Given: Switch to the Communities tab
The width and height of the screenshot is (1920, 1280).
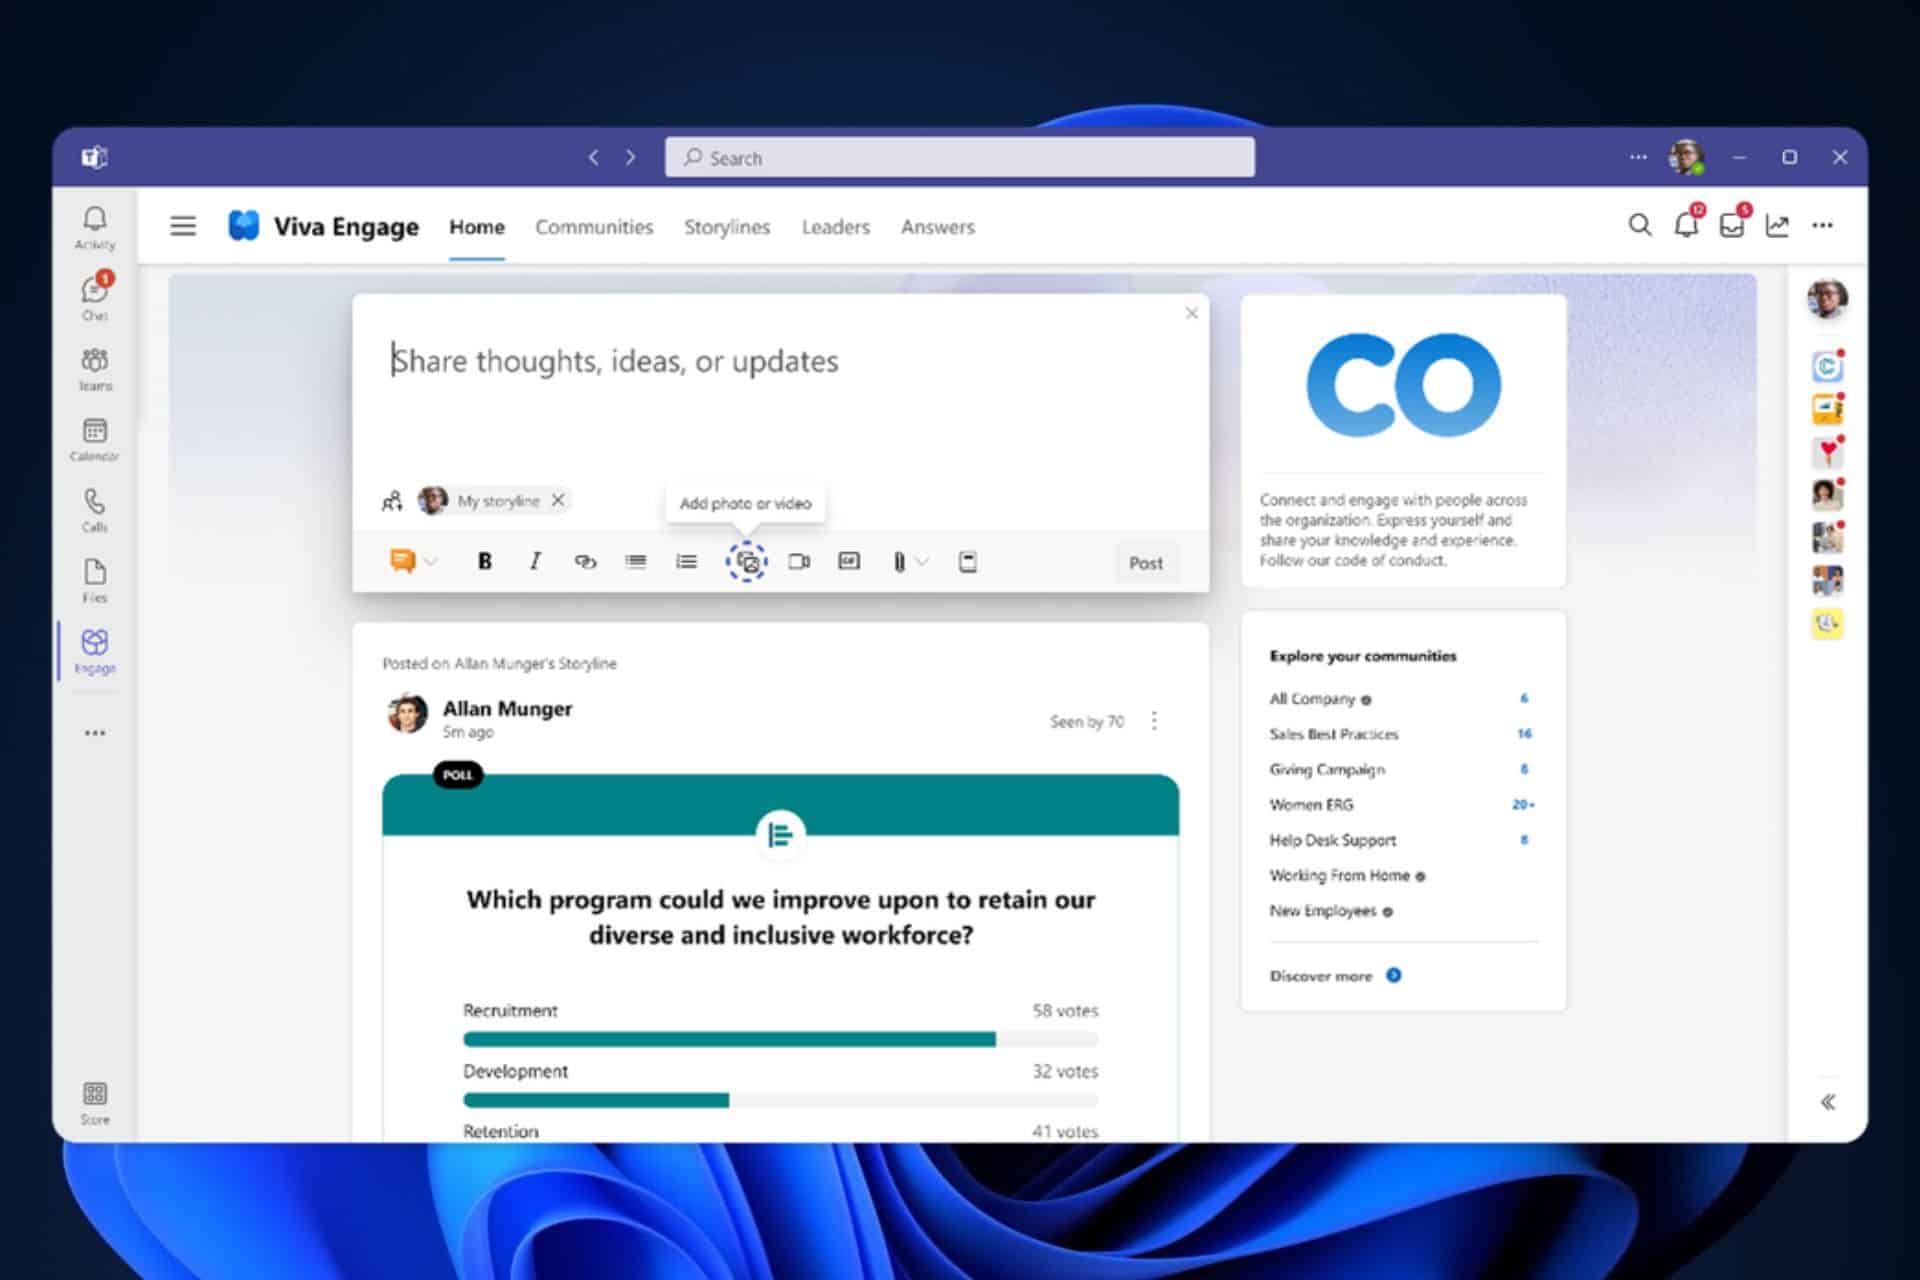Looking at the screenshot, I should click(594, 227).
